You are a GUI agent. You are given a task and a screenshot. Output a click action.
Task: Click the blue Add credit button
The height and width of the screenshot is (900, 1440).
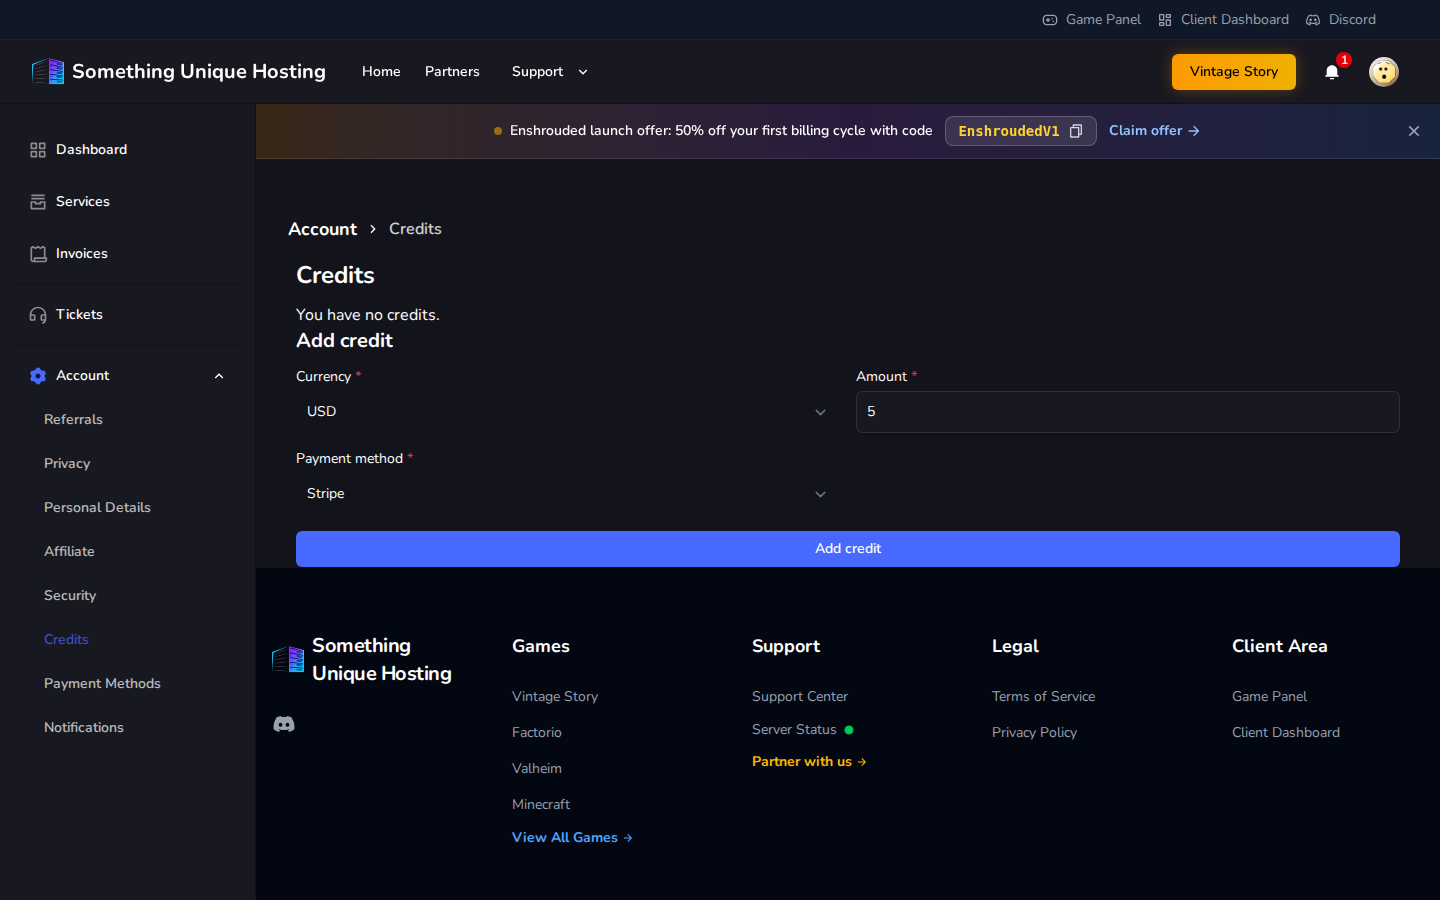(x=848, y=549)
